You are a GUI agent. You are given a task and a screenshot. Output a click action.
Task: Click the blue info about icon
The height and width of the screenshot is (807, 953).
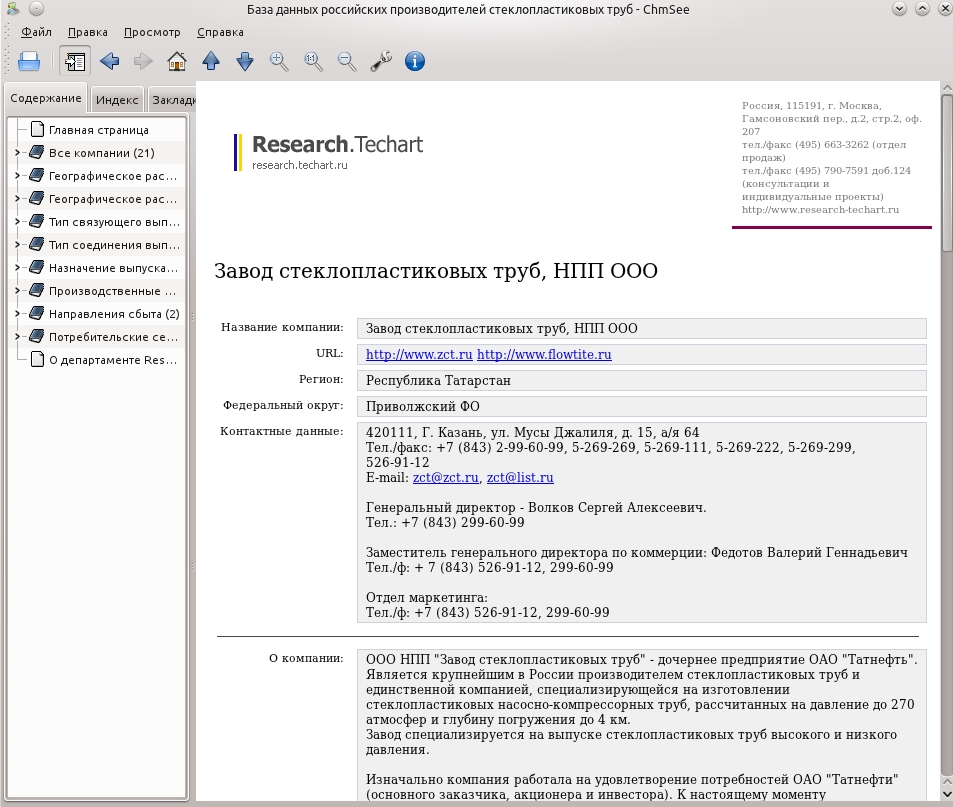click(415, 61)
